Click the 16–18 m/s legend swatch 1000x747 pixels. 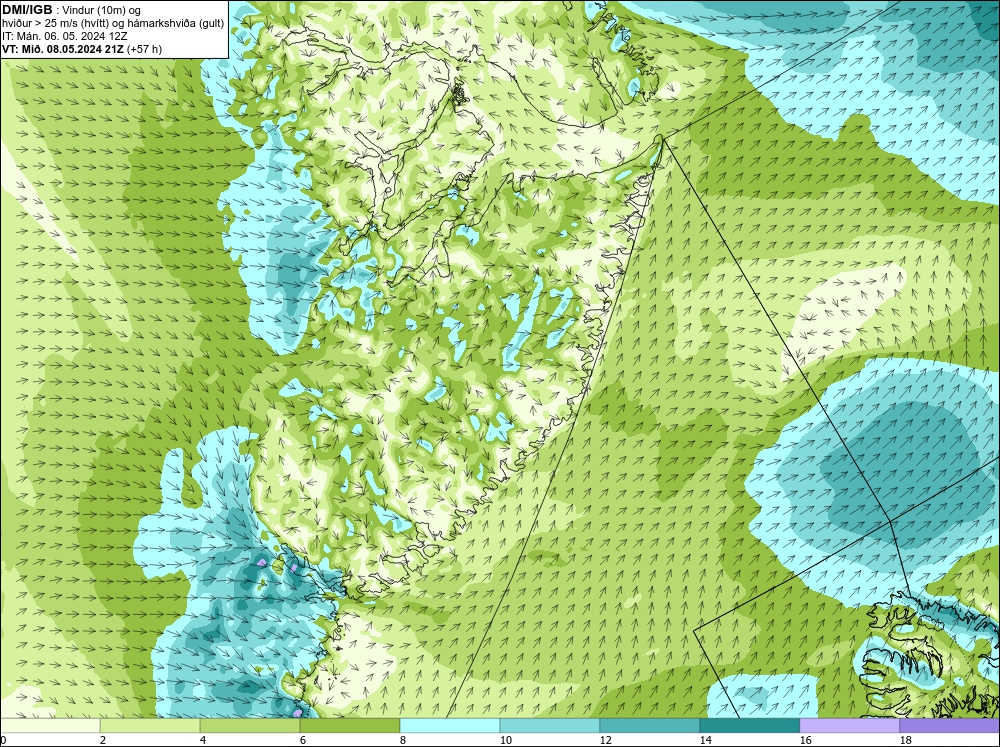[849, 725]
